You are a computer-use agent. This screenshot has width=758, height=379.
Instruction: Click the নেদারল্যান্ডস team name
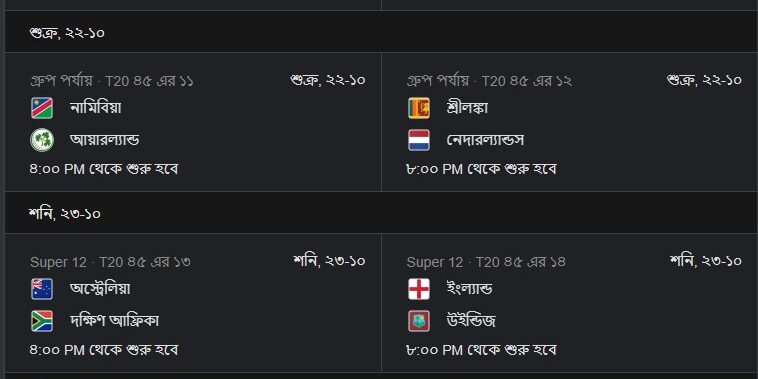(485, 140)
